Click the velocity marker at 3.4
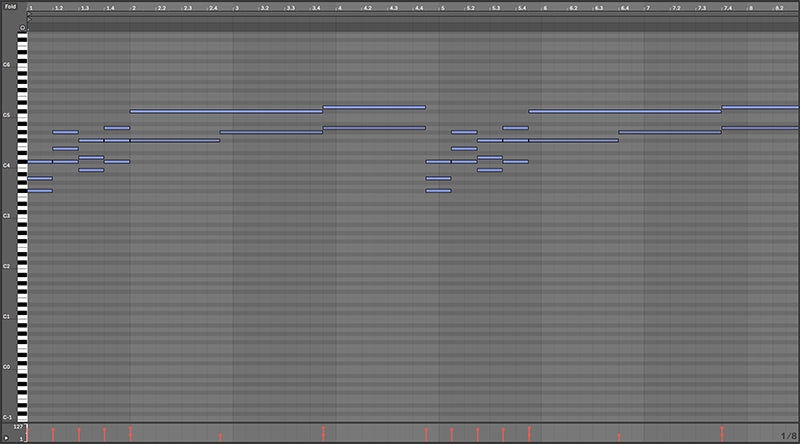800x444 pixels. click(x=323, y=434)
